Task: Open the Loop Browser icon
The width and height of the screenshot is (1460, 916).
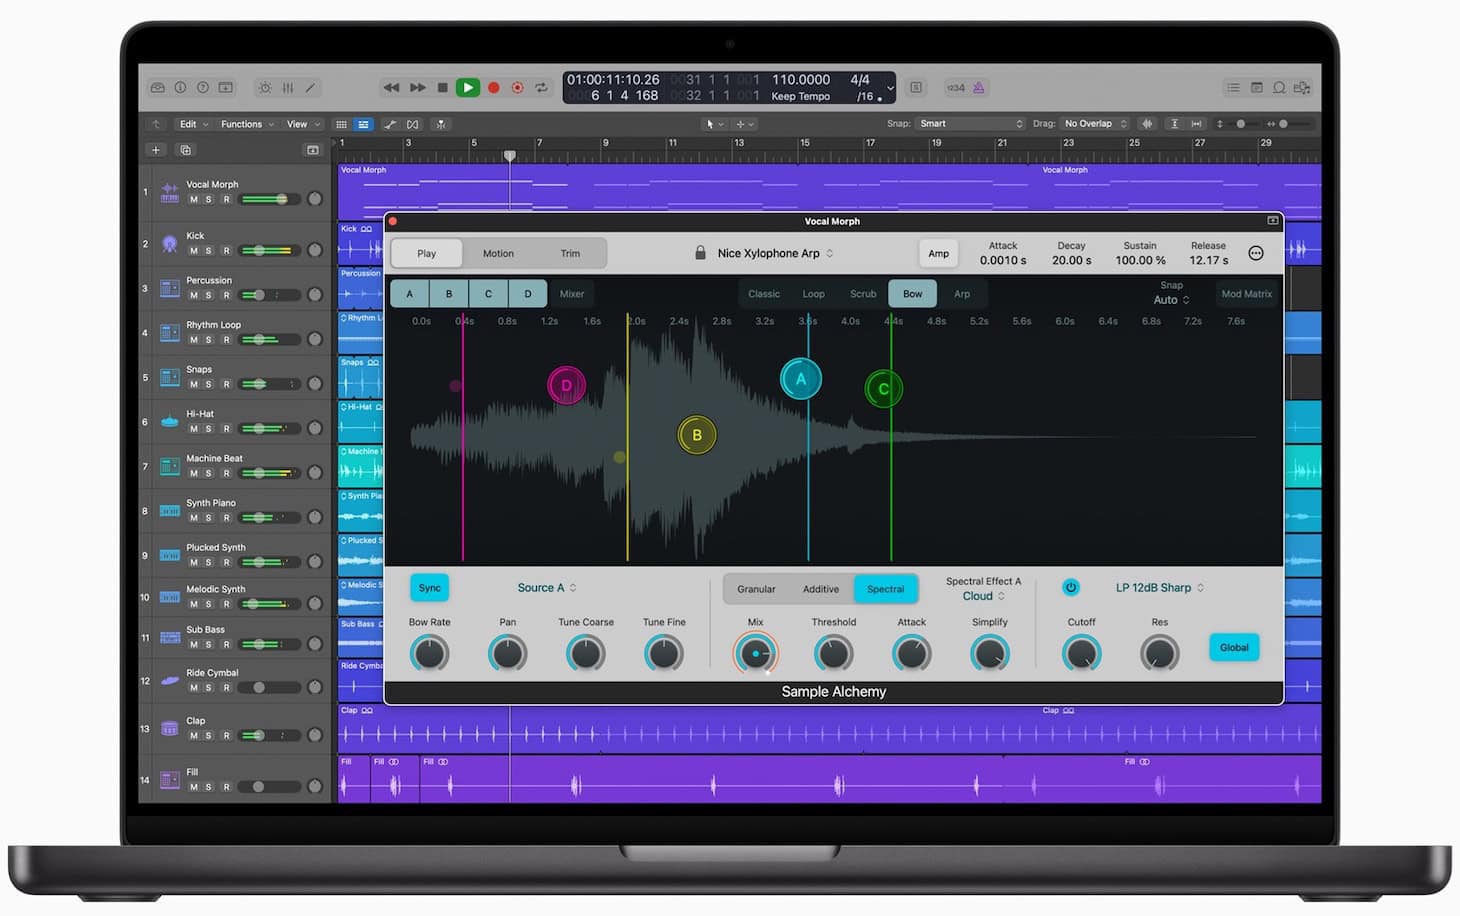Action: click(1279, 88)
